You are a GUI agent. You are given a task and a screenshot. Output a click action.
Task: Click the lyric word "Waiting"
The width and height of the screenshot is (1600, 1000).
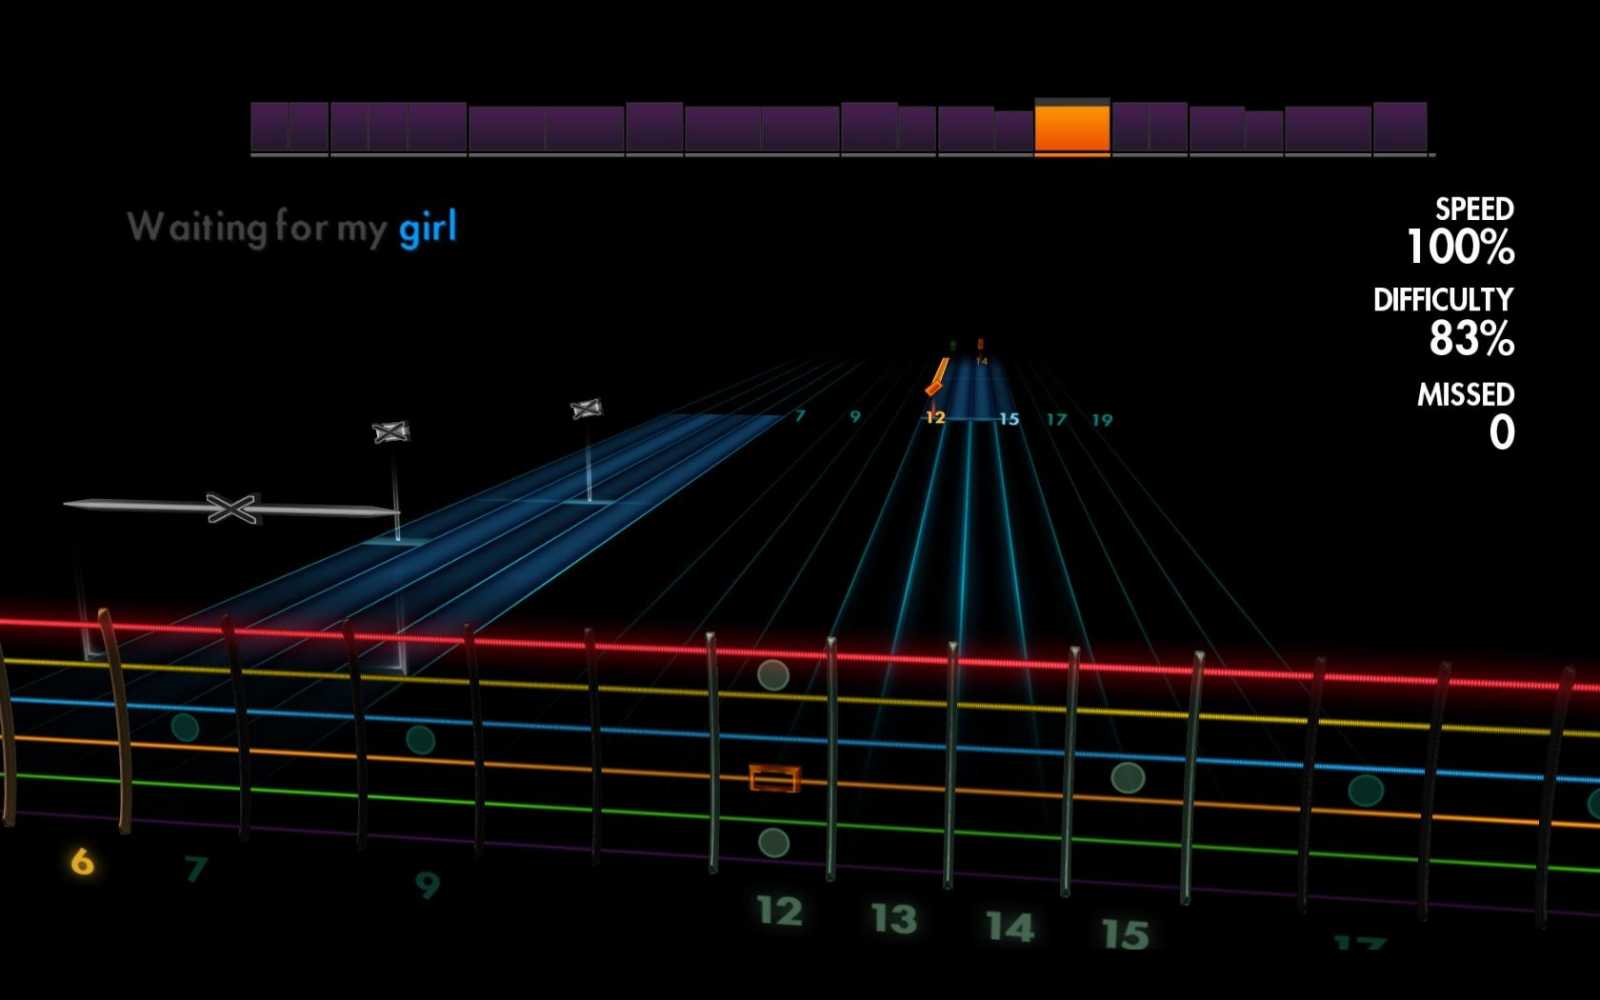[197, 227]
